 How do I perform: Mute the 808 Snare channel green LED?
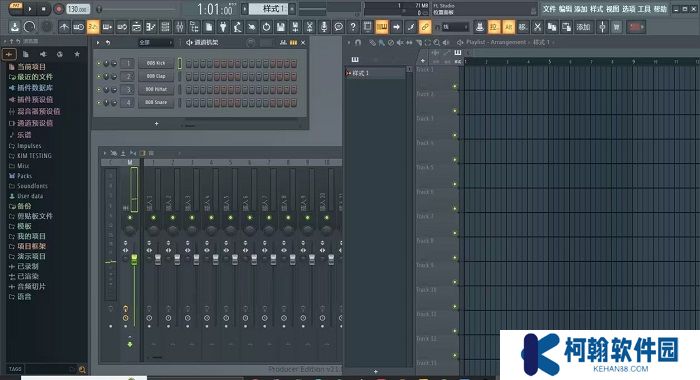(x=99, y=102)
